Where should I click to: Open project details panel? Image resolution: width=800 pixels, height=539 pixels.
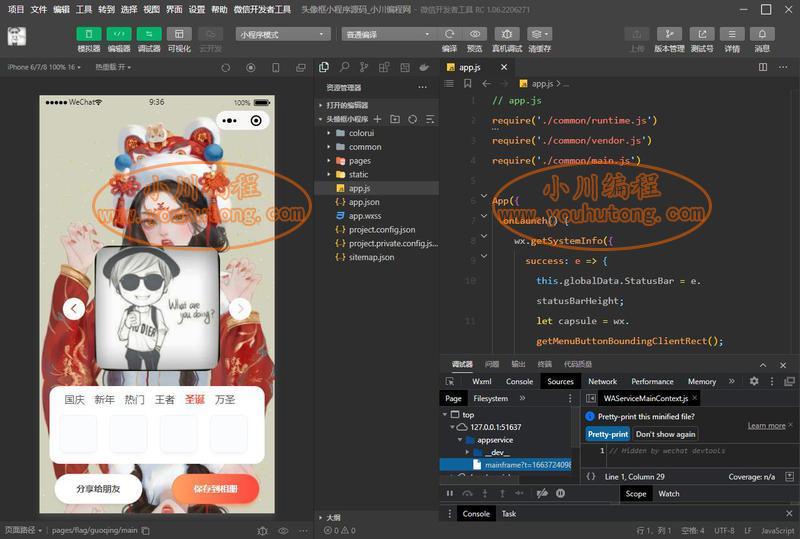[732, 34]
